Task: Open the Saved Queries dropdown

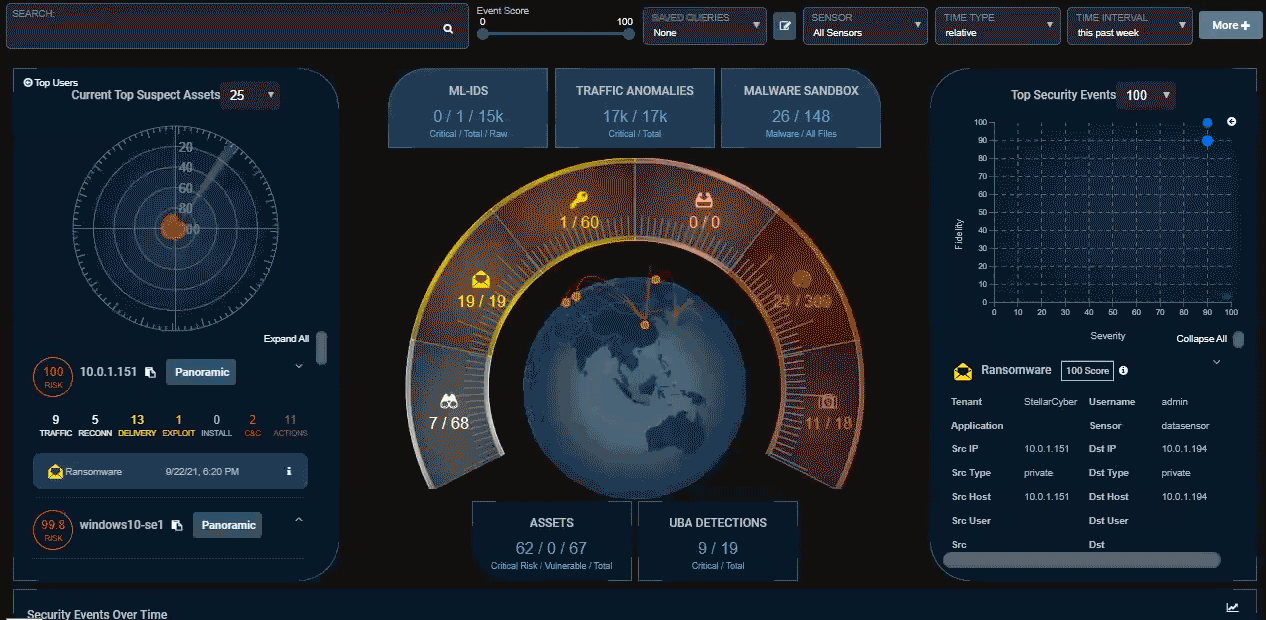Action: (706, 26)
